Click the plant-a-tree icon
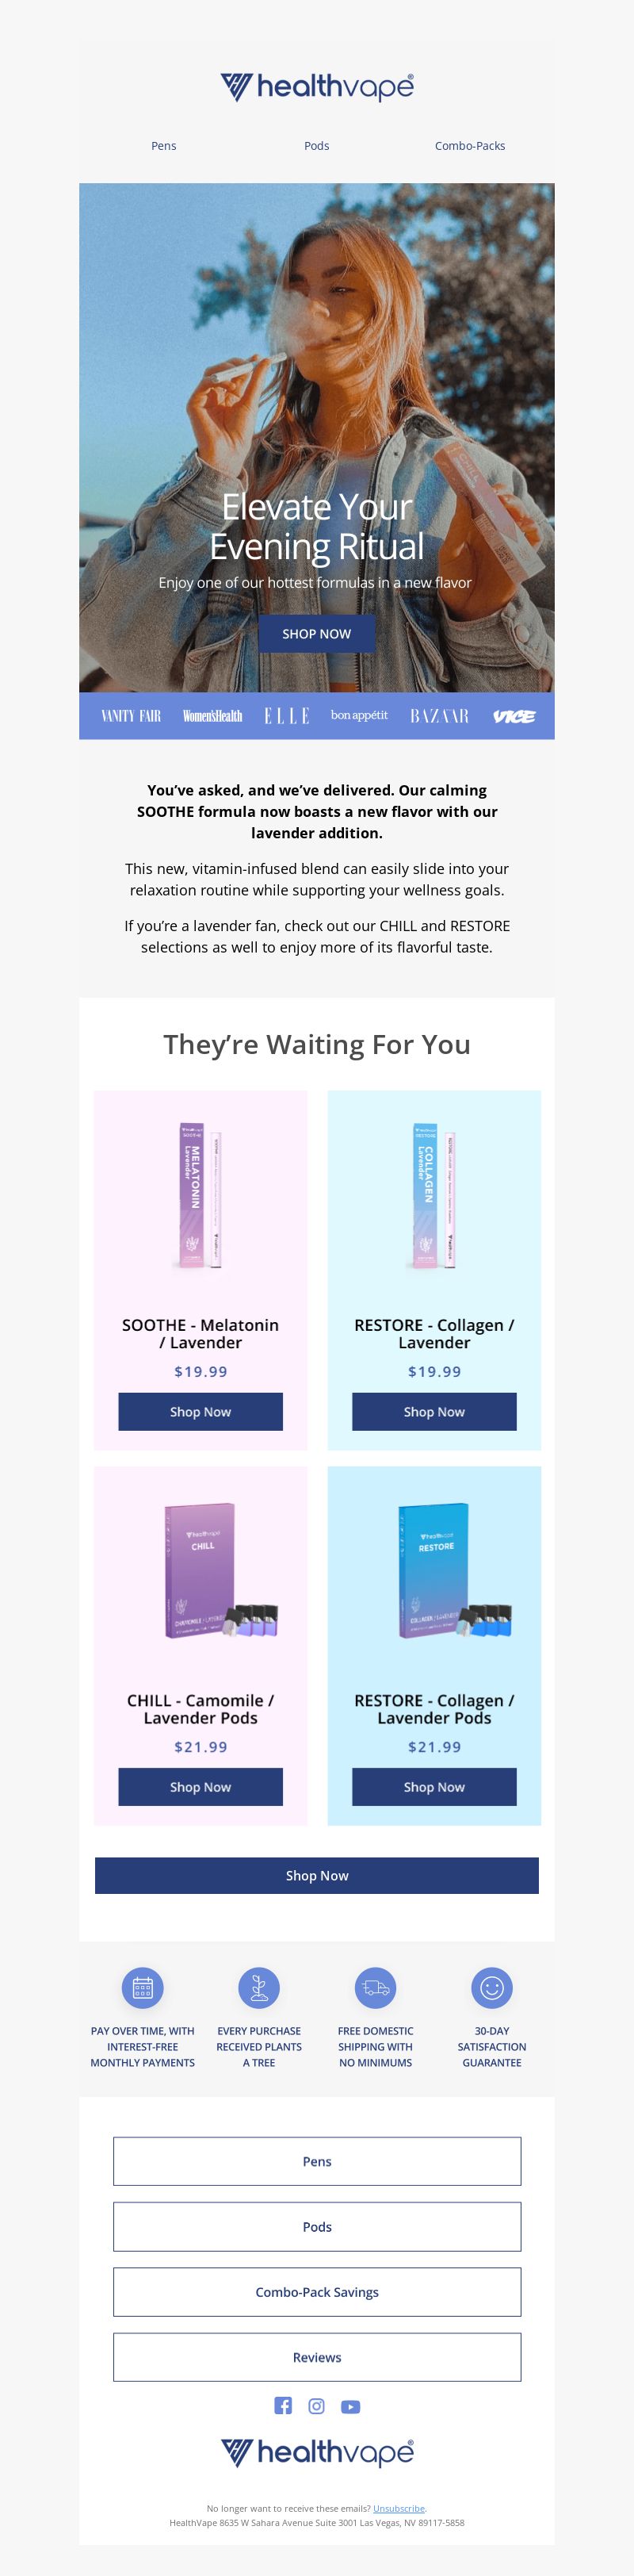634x2576 pixels. click(259, 1987)
